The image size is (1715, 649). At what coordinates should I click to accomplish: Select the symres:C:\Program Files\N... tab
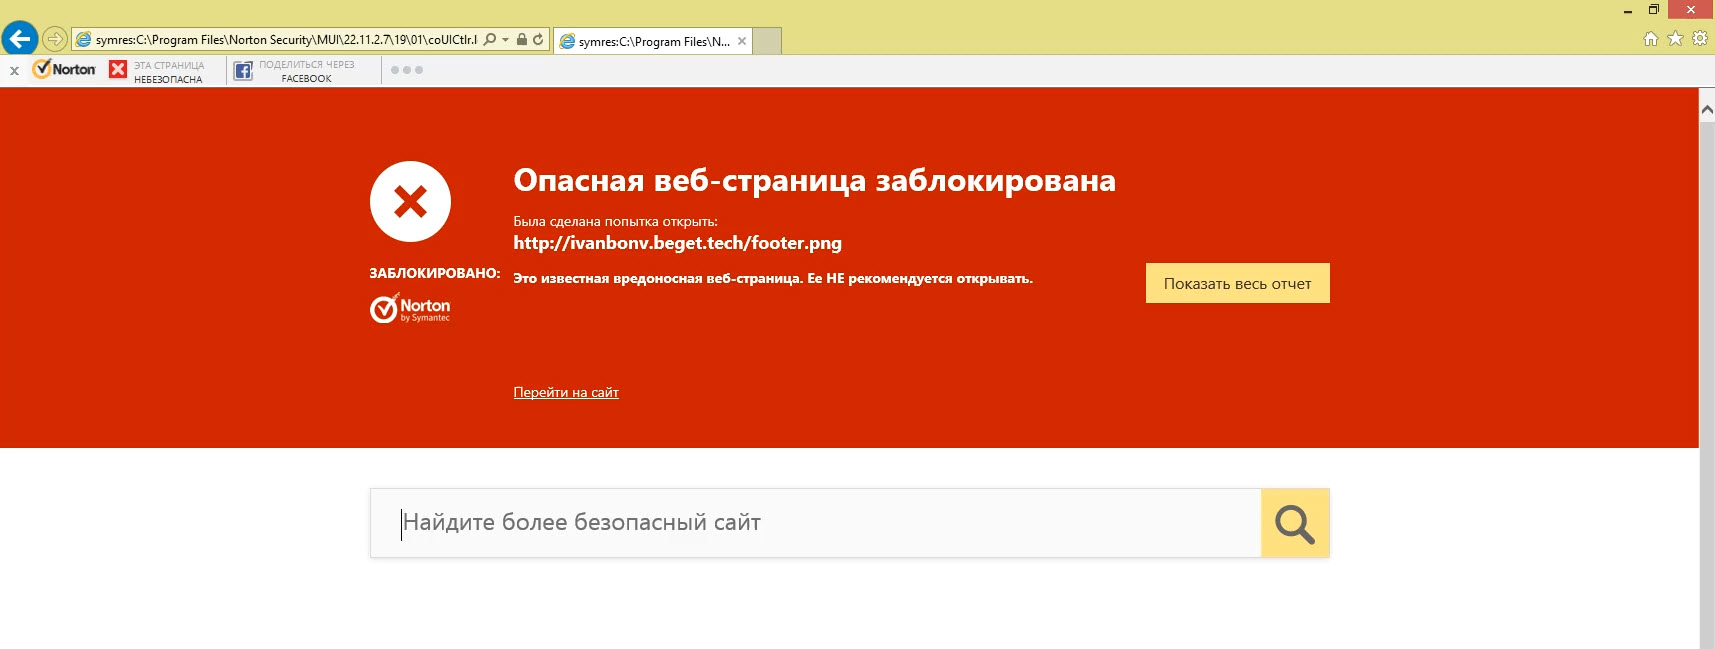coord(652,41)
